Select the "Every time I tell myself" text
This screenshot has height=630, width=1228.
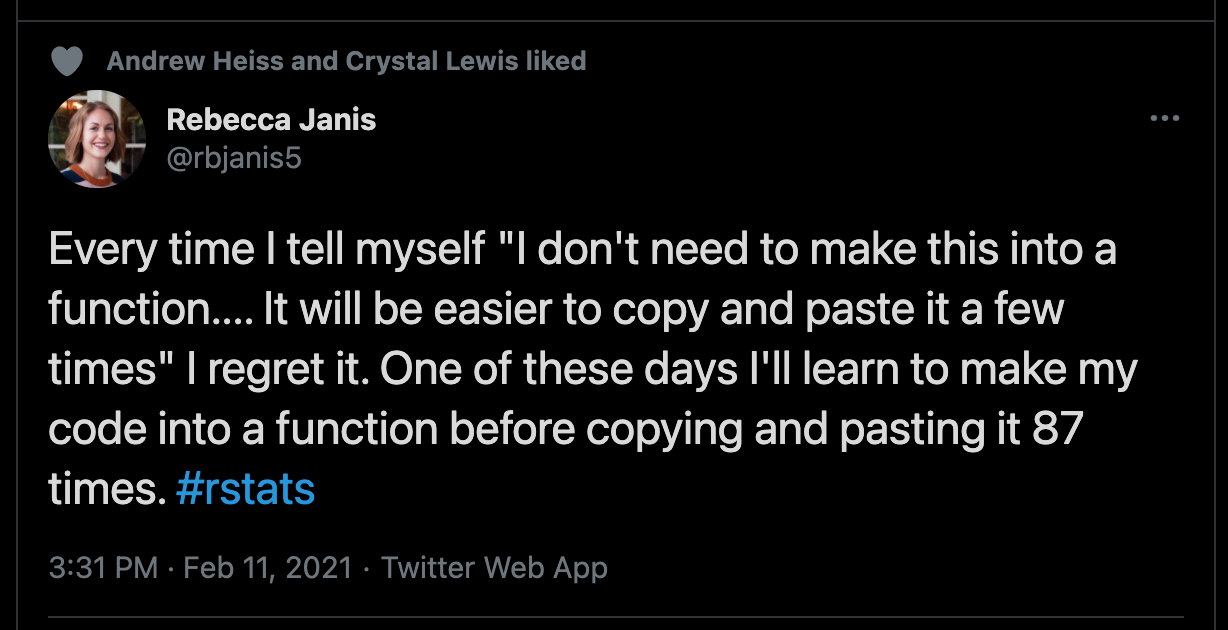266,251
